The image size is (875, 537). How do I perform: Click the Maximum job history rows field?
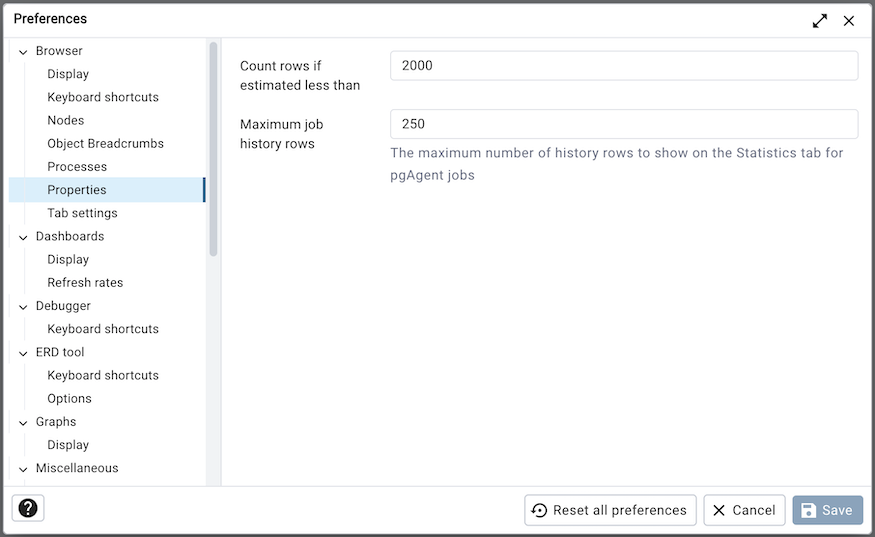pyautogui.click(x=623, y=124)
